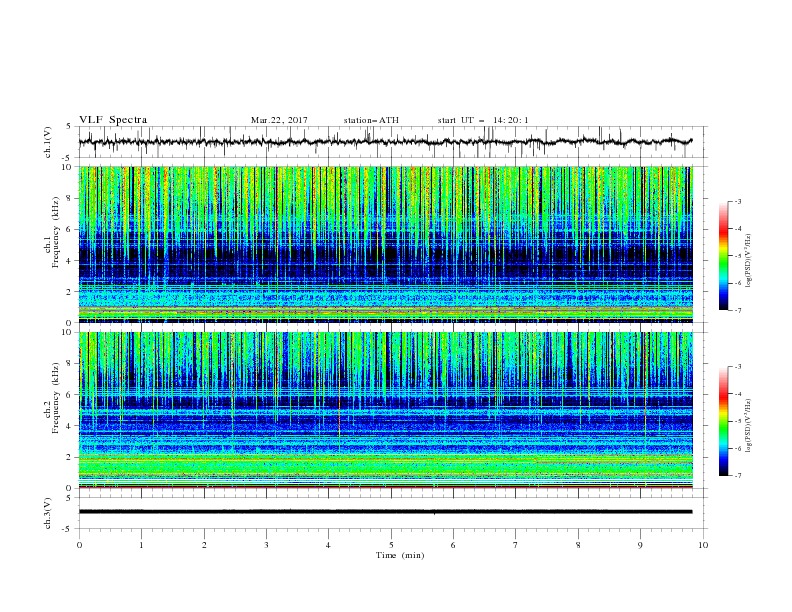The height and width of the screenshot is (612, 792).
Task: Click the ch.2 spectrogram color scale bar
Action: click(x=723, y=421)
